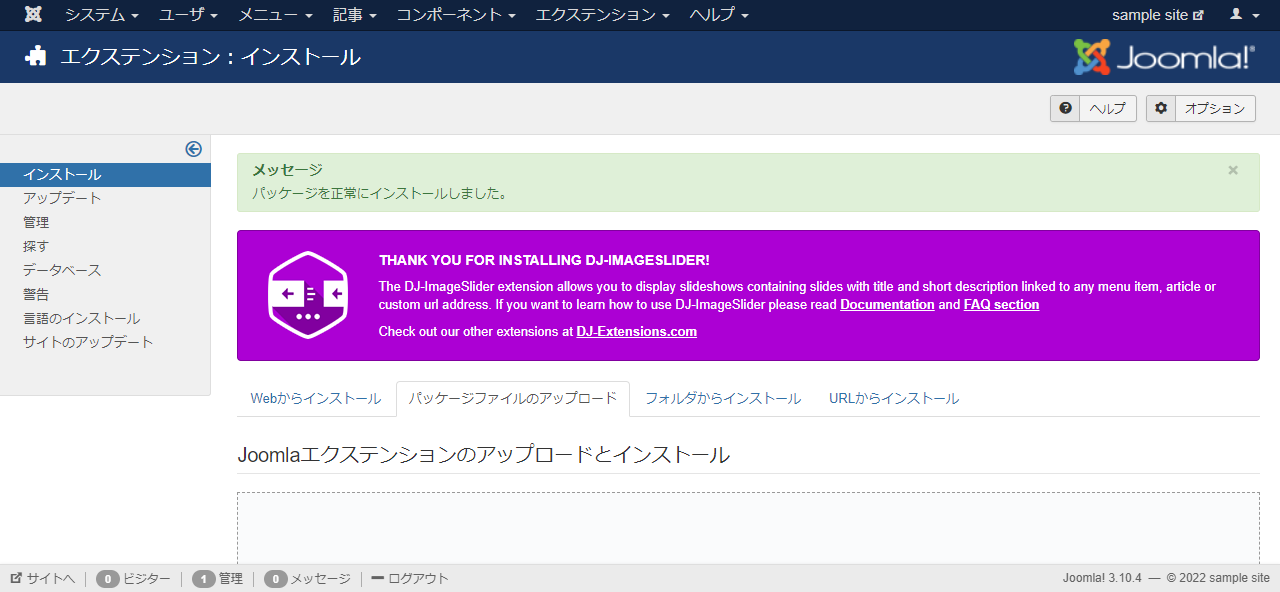Open the Documentation link

coord(886,305)
